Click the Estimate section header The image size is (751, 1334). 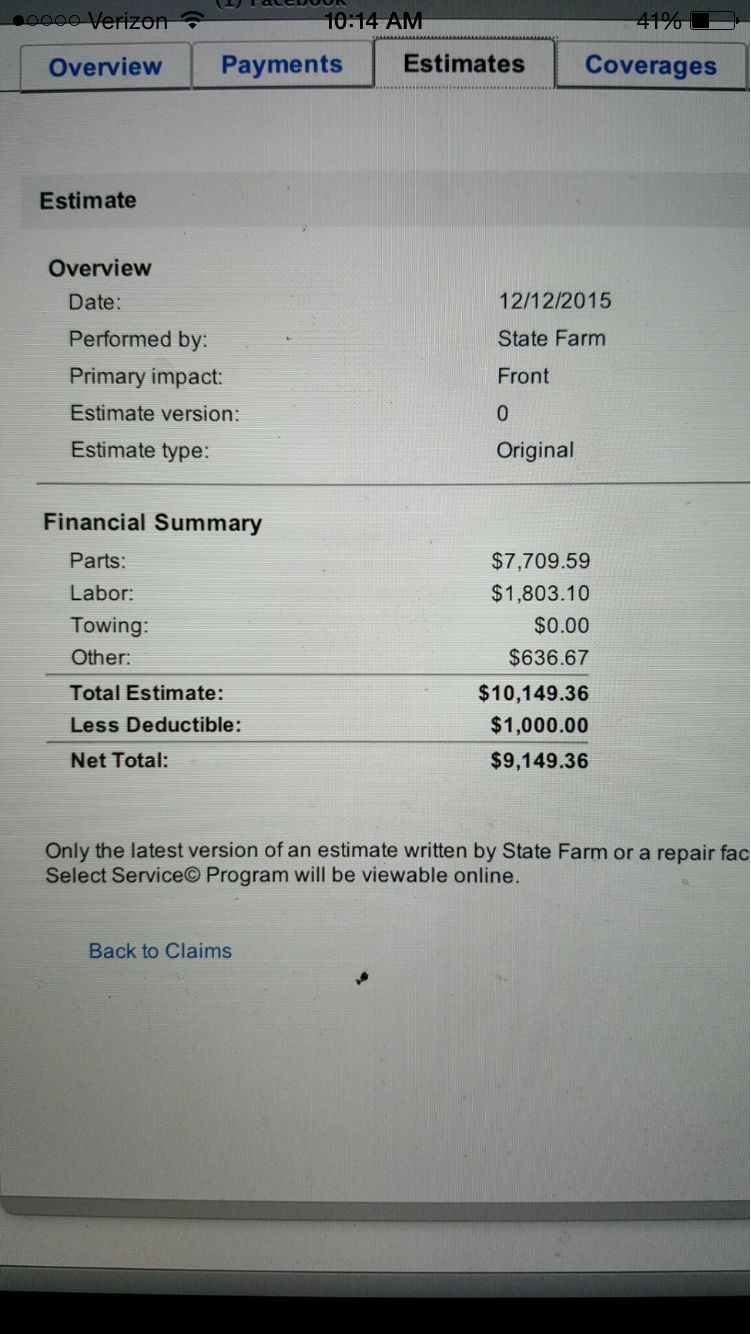(x=88, y=200)
